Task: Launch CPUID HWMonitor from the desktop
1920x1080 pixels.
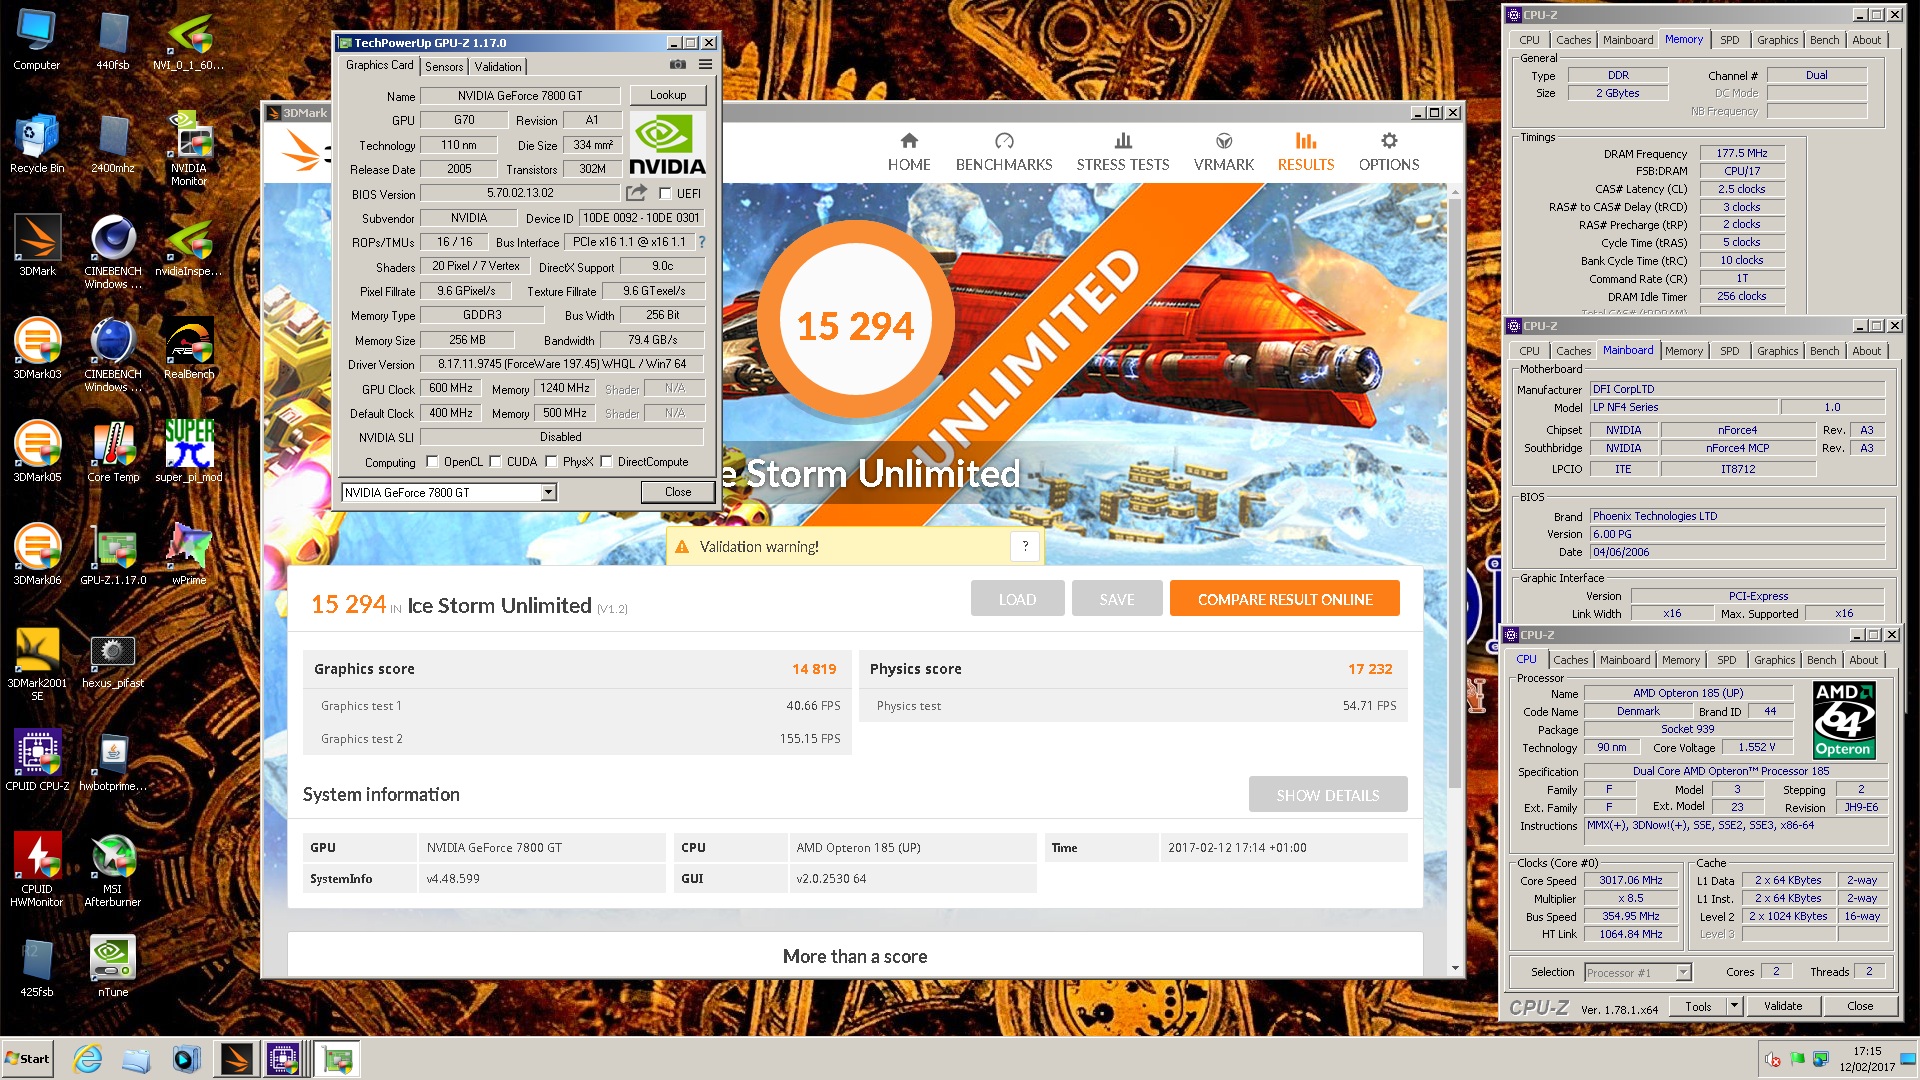Action: 37,870
